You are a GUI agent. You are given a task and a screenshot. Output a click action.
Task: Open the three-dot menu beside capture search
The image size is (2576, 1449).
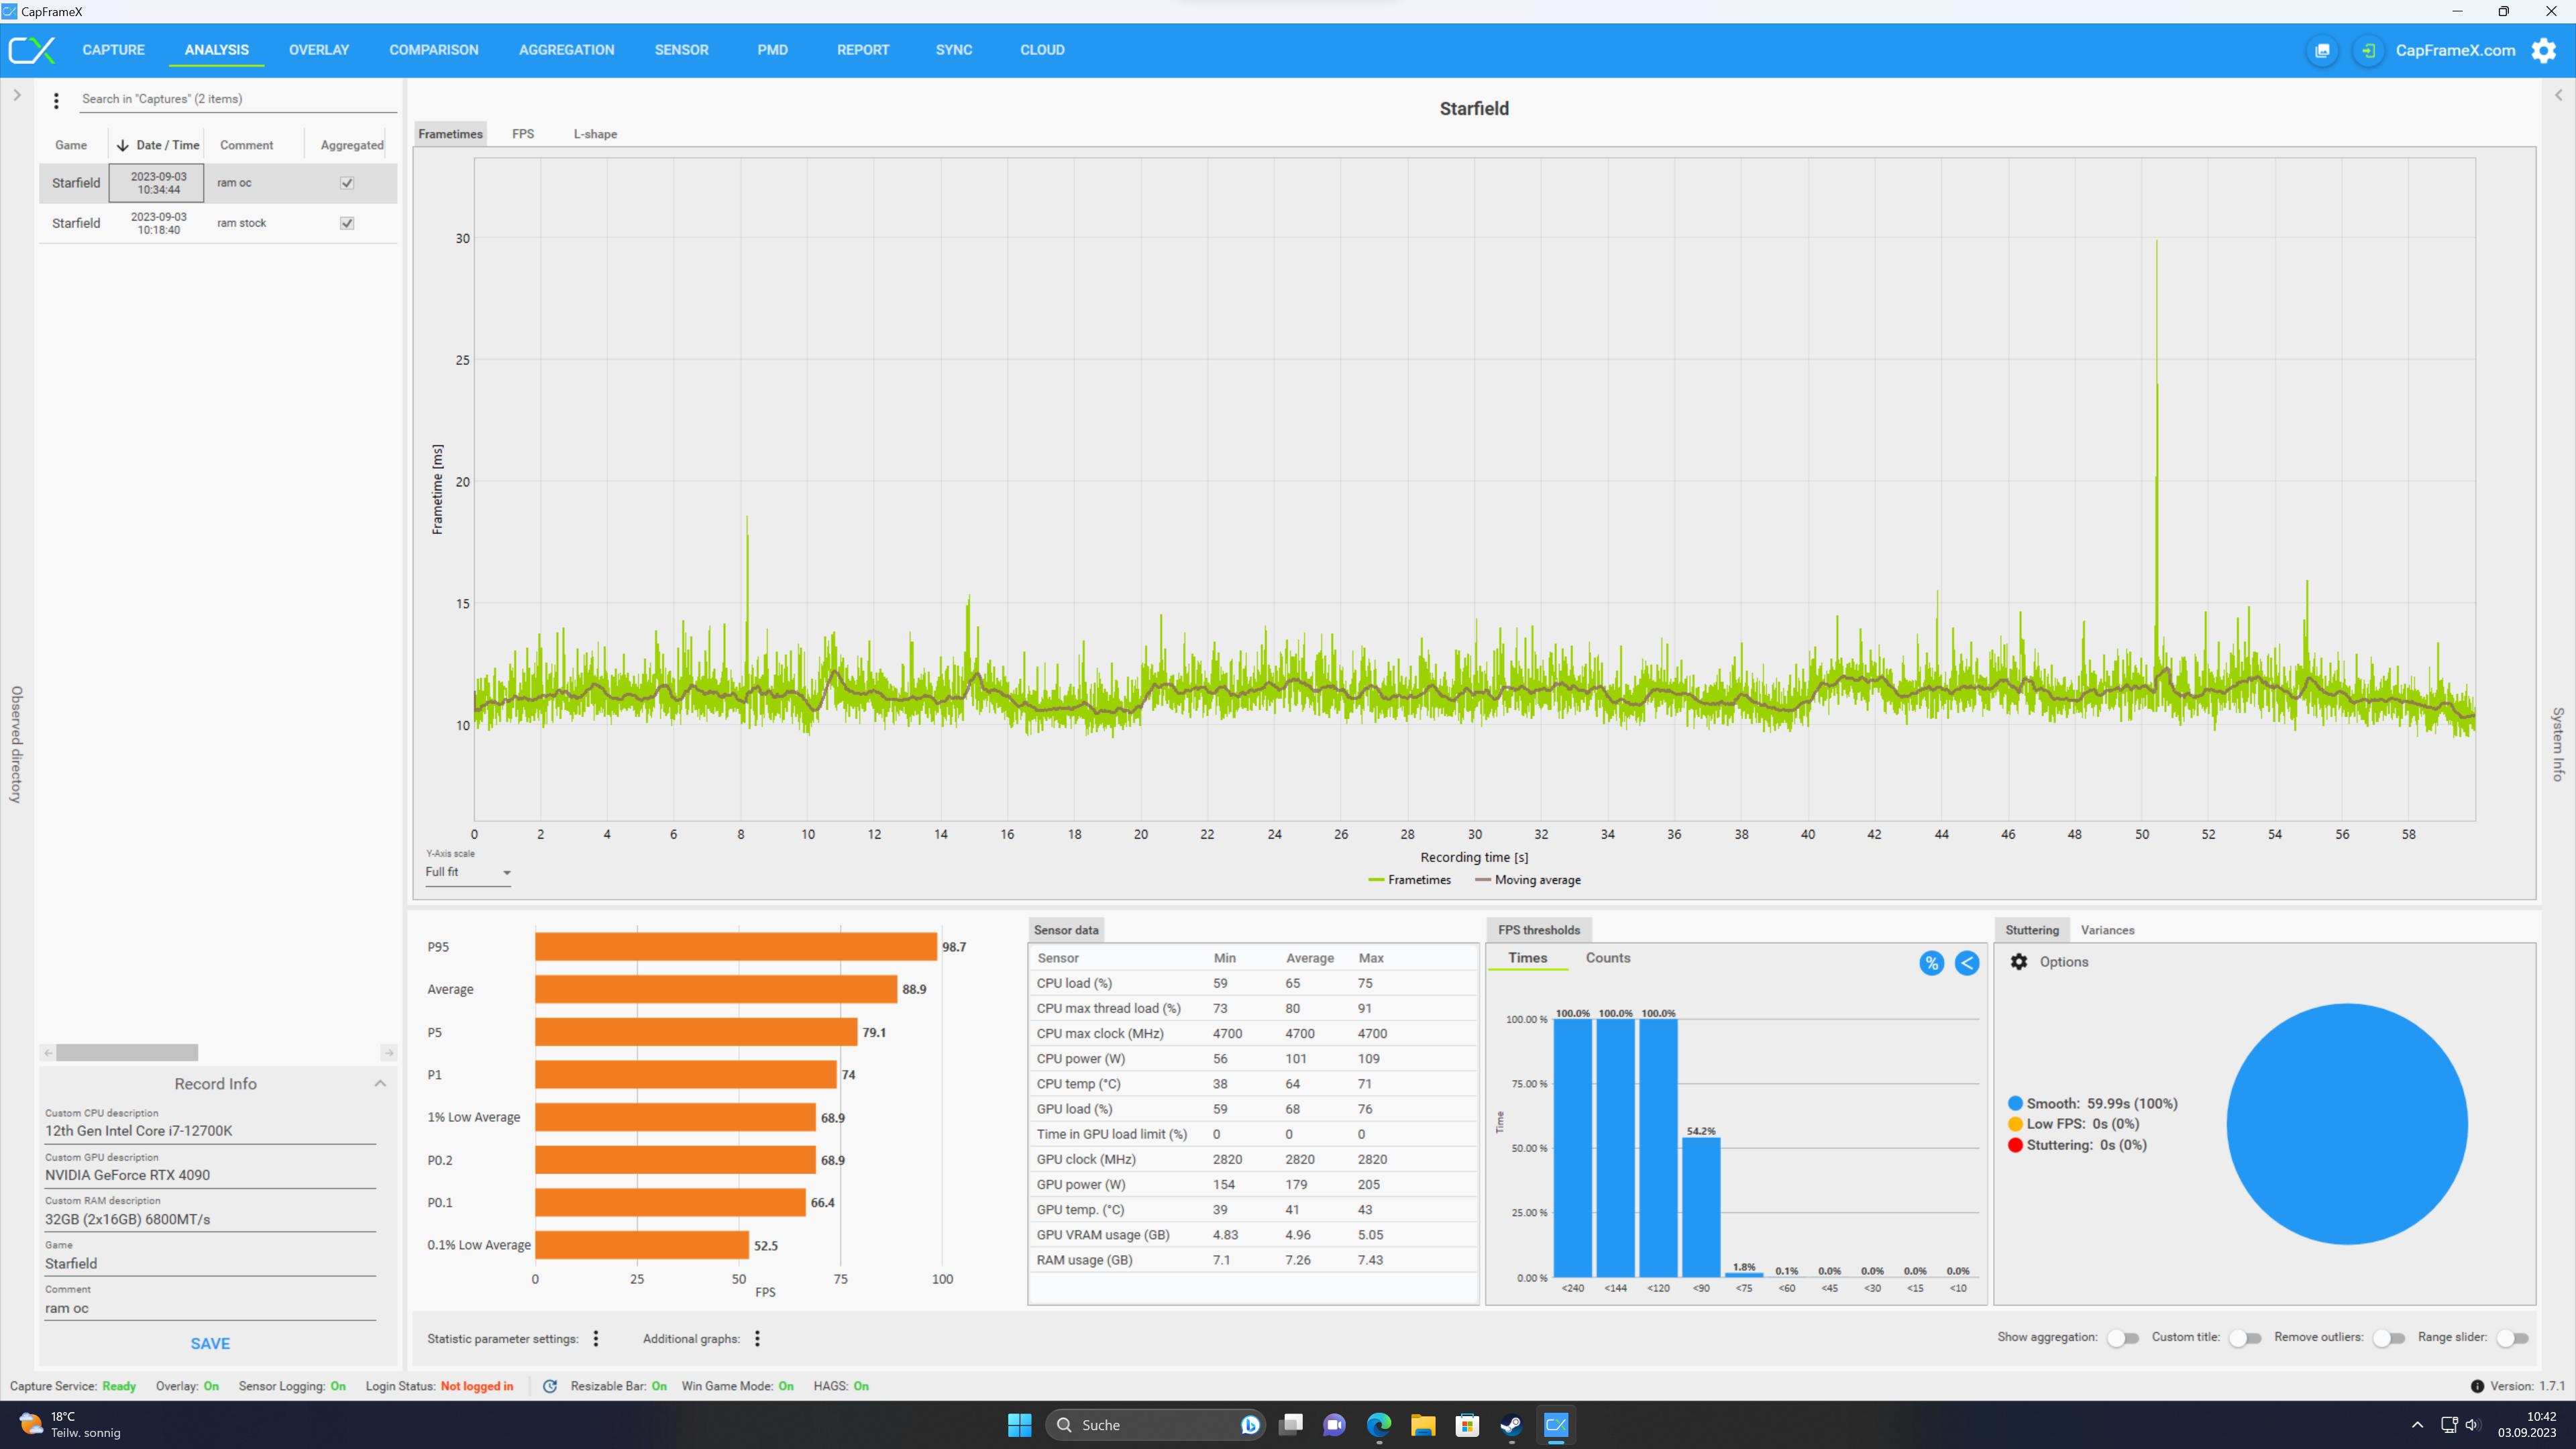pos(56,100)
